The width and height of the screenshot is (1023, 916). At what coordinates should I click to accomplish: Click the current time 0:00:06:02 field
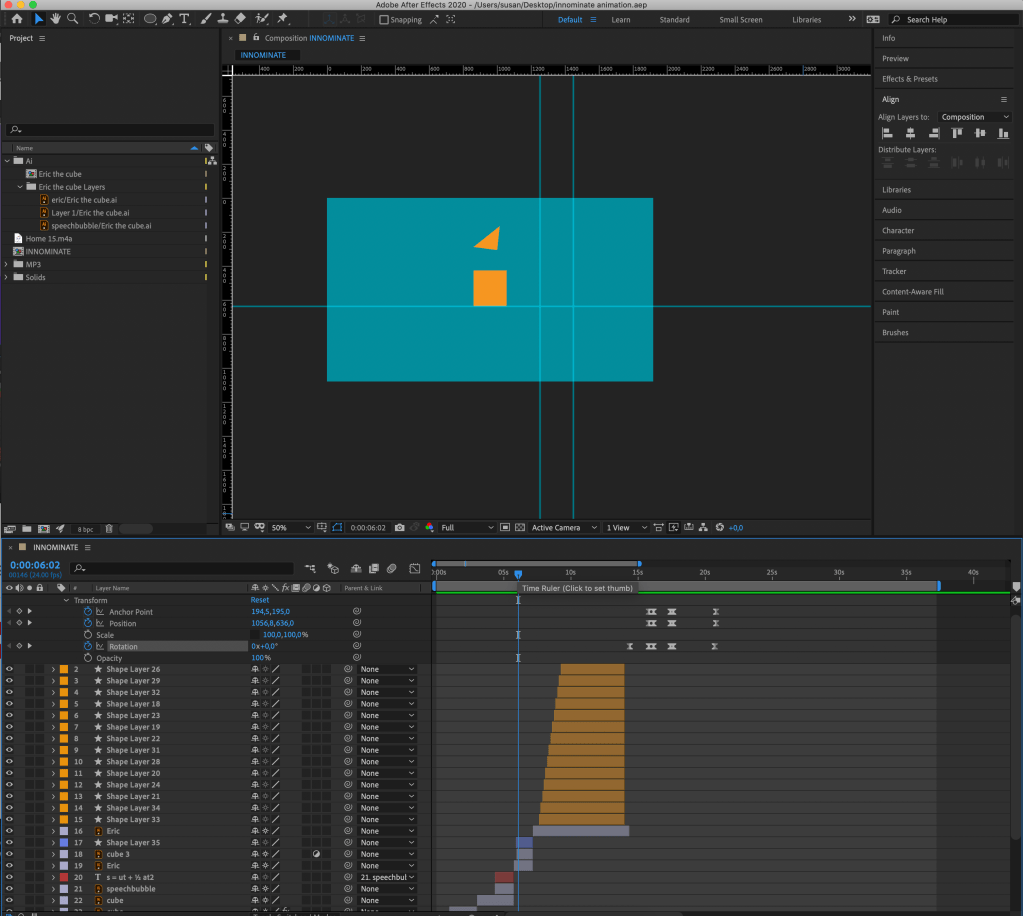(x=35, y=566)
